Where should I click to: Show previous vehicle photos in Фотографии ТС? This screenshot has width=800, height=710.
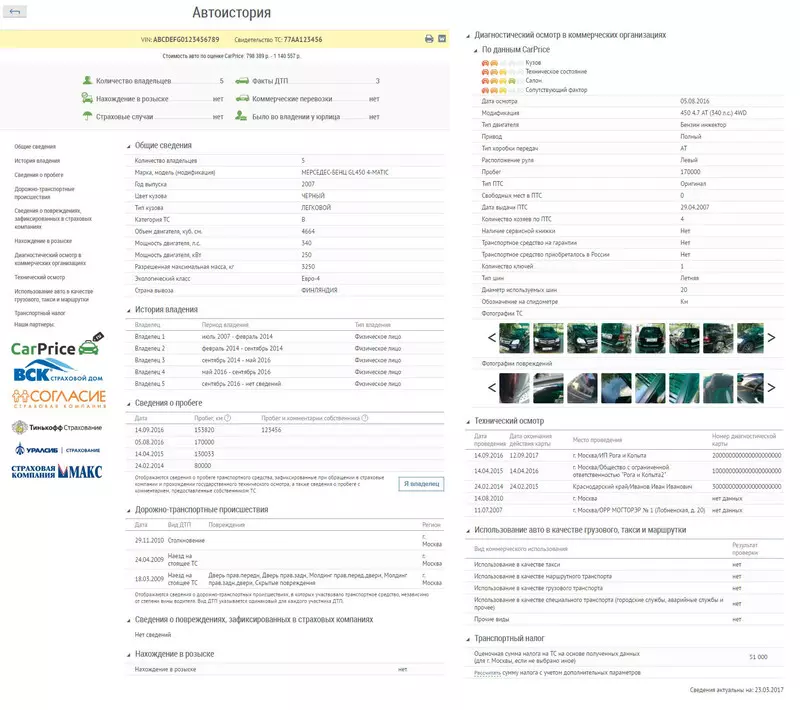pyautogui.click(x=492, y=337)
